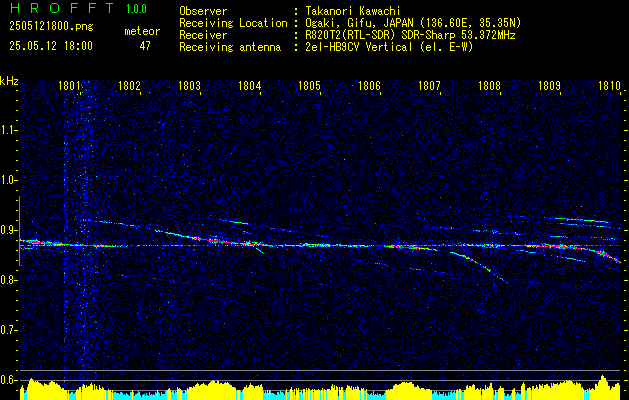This screenshot has width=629, height=400.
Task: Click the yellow signal level histogram
Action: pos(320,388)
